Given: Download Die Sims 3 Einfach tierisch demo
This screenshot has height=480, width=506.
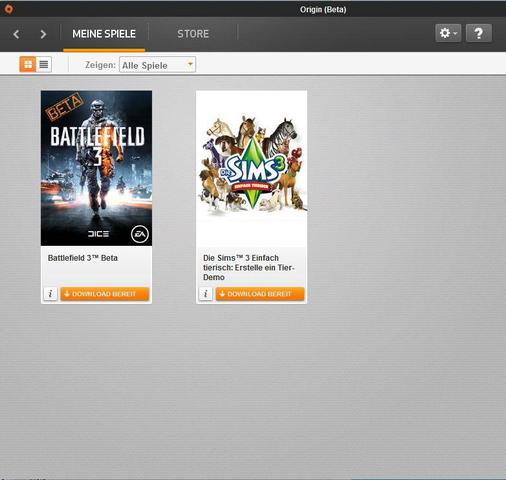Looking at the screenshot, I should pyautogui.click(x=260, y=294).
